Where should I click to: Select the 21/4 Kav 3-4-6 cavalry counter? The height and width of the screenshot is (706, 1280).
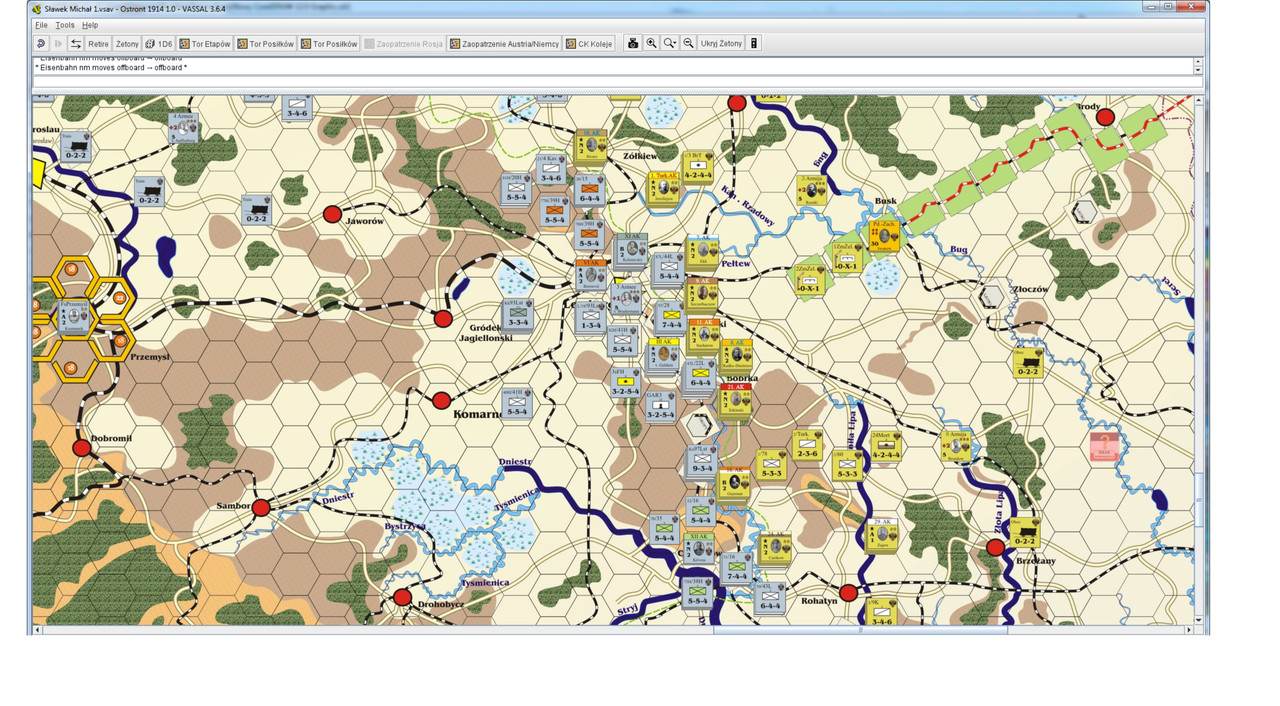552,167
